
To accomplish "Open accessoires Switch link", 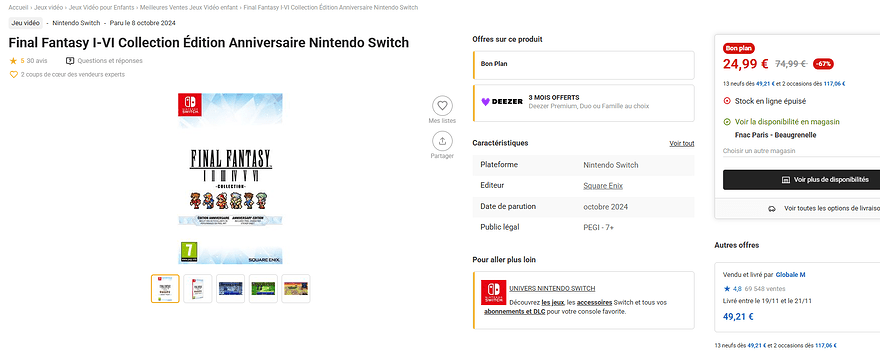I will (x=593, y=302).
